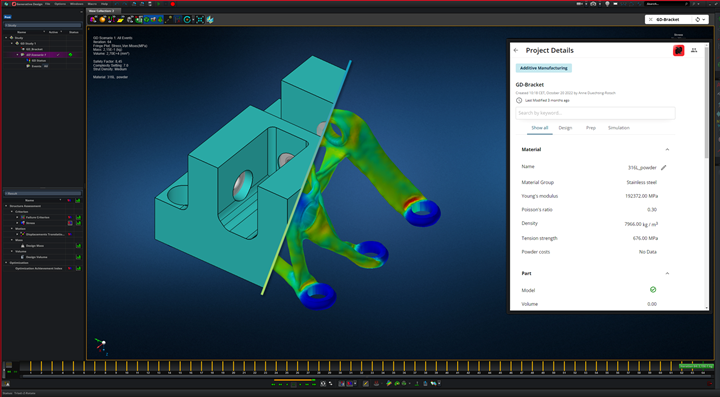720x397 pixels.
Task: Click the undo arrow in top toolbar
Action: [116, 4]
